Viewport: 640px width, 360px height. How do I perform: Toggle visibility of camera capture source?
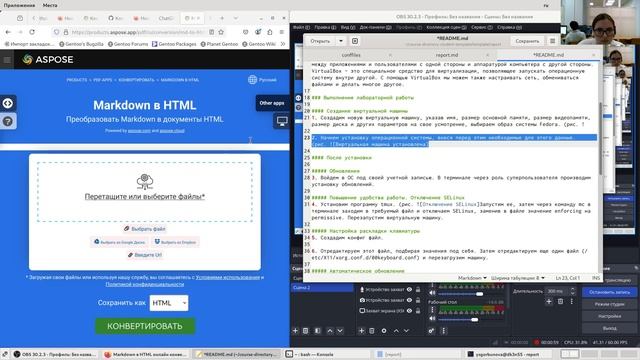coord(409,300)
